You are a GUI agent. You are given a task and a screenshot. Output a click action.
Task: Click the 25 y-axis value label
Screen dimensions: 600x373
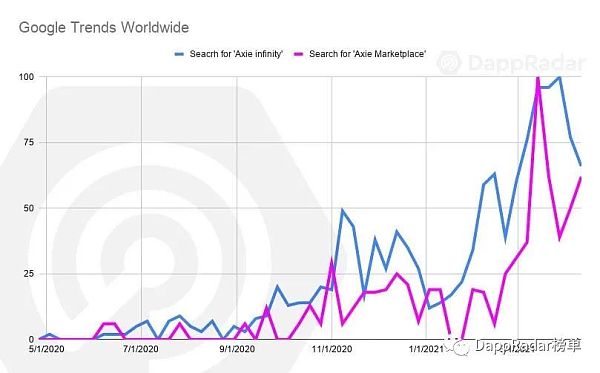click(x=29, y=274)
